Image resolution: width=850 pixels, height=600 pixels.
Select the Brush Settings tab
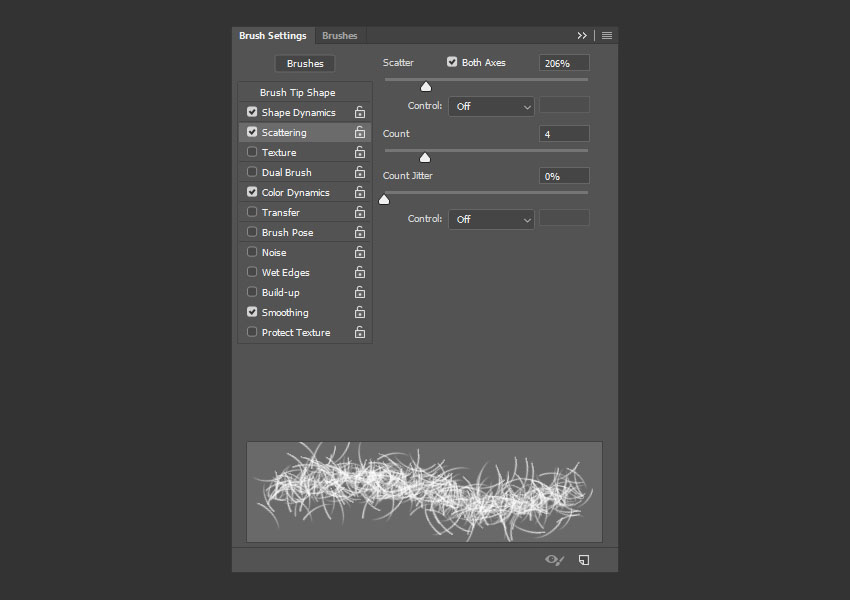click(273, 36)
